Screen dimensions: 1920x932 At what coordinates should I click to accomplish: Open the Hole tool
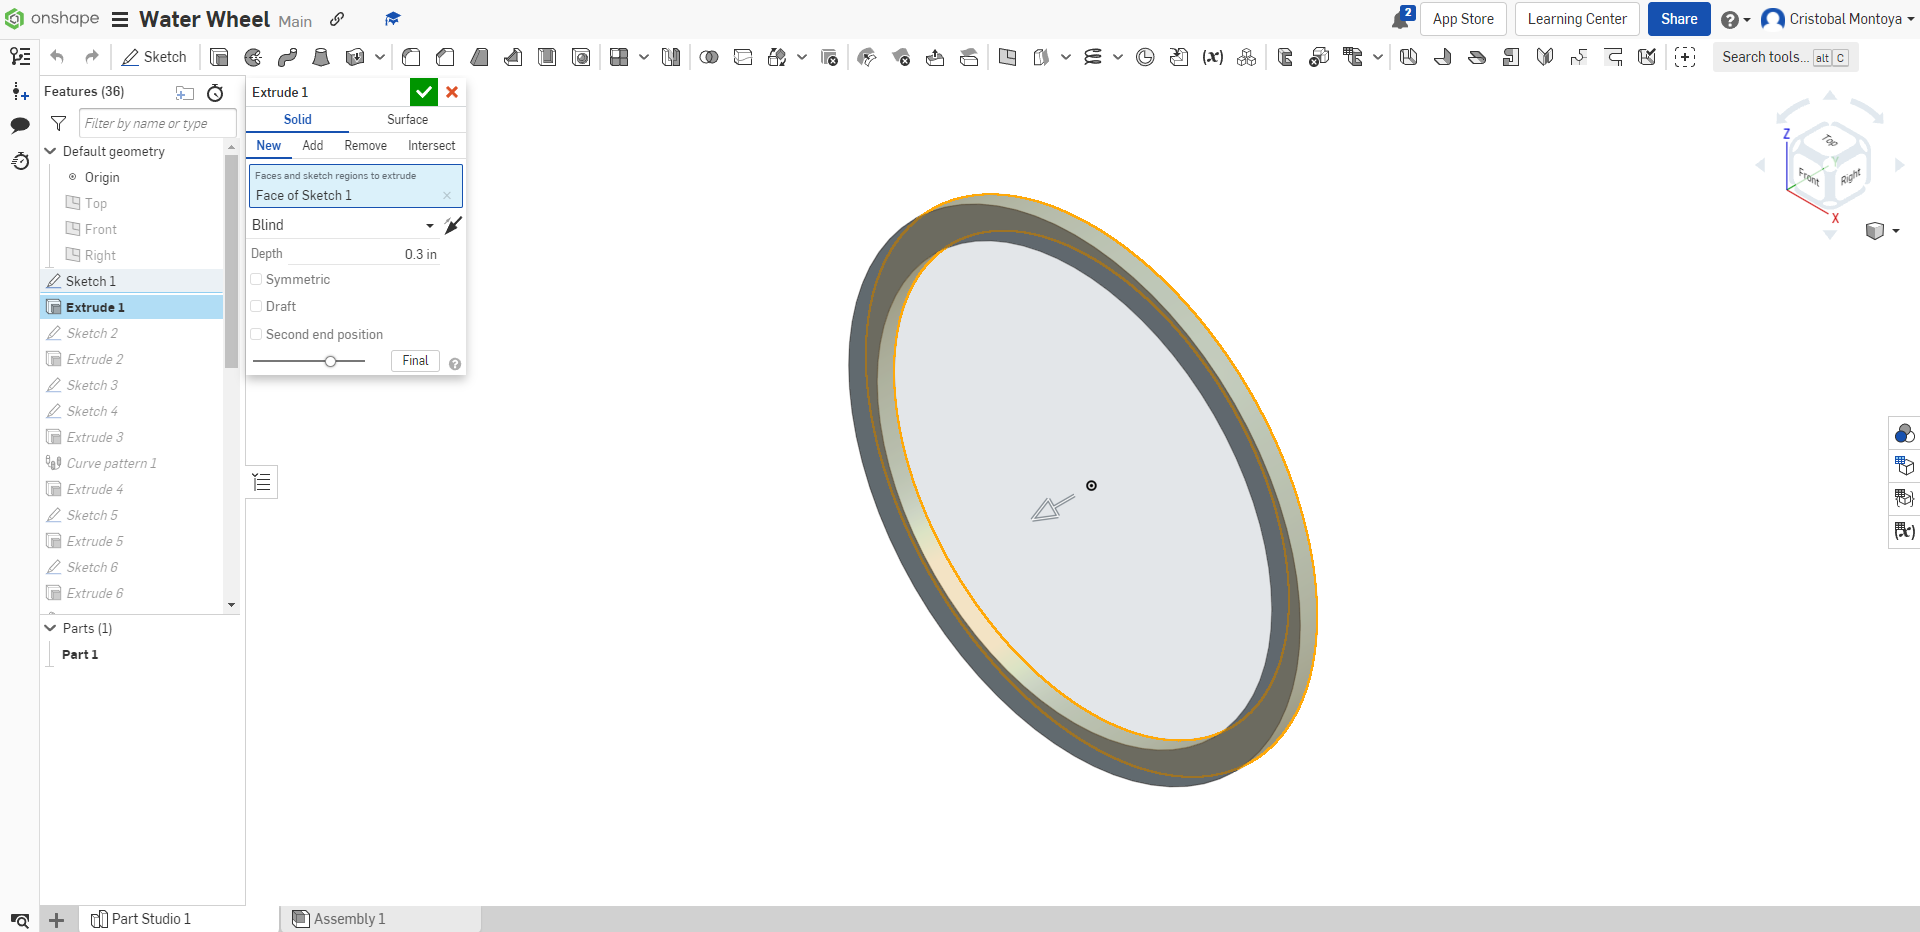click(x=581, y=57)
